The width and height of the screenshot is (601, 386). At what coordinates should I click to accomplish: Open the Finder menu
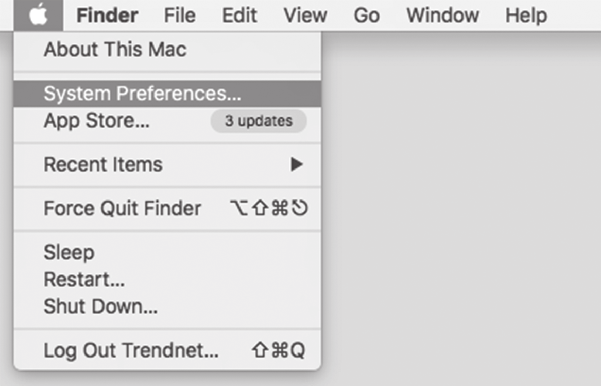tap(107, 15)
